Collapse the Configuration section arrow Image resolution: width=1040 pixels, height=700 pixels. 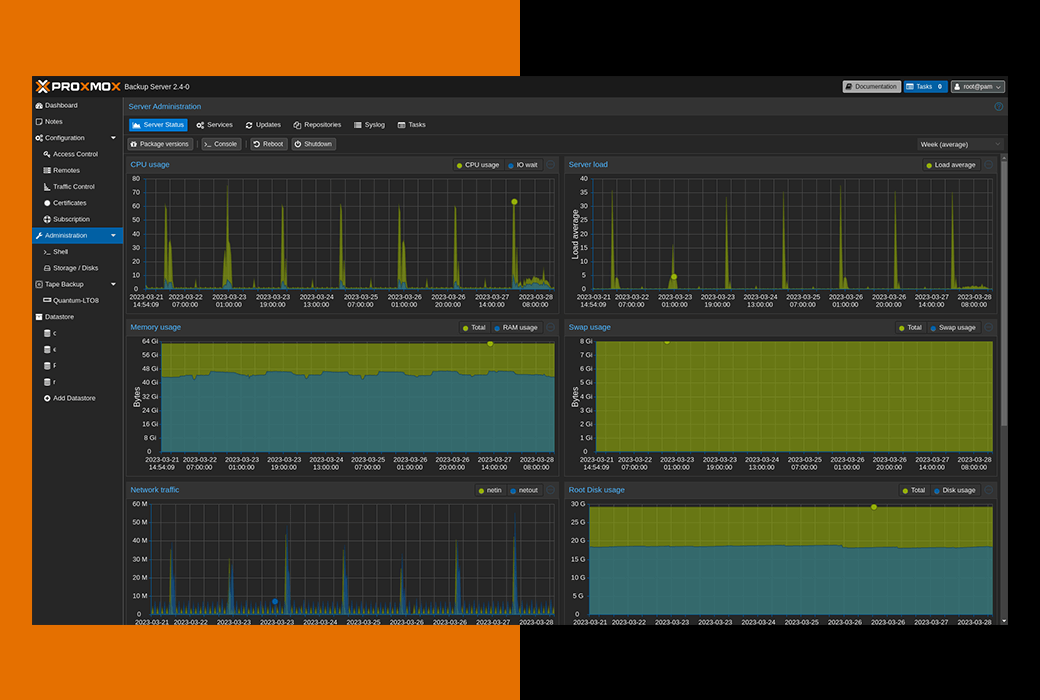pos(113,138)
